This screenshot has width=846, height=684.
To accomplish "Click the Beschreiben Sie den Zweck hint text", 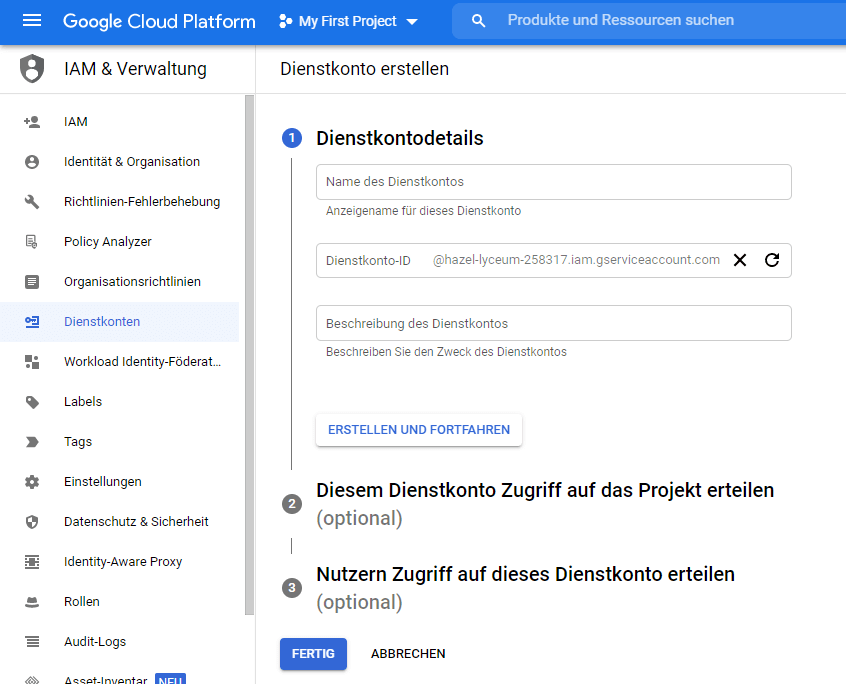I will pyautogui.click(x=446, y=352).
